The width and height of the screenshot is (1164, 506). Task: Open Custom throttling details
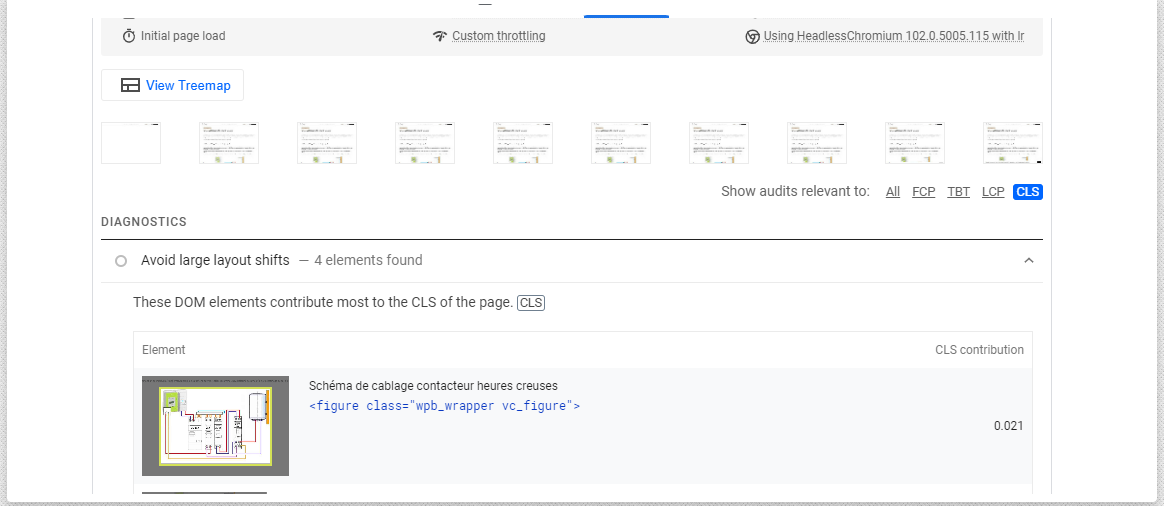tap(498, 36)
